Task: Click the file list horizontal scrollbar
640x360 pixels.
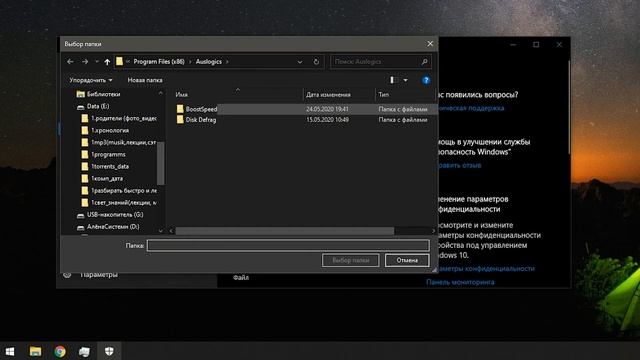Action: [285, 231]
